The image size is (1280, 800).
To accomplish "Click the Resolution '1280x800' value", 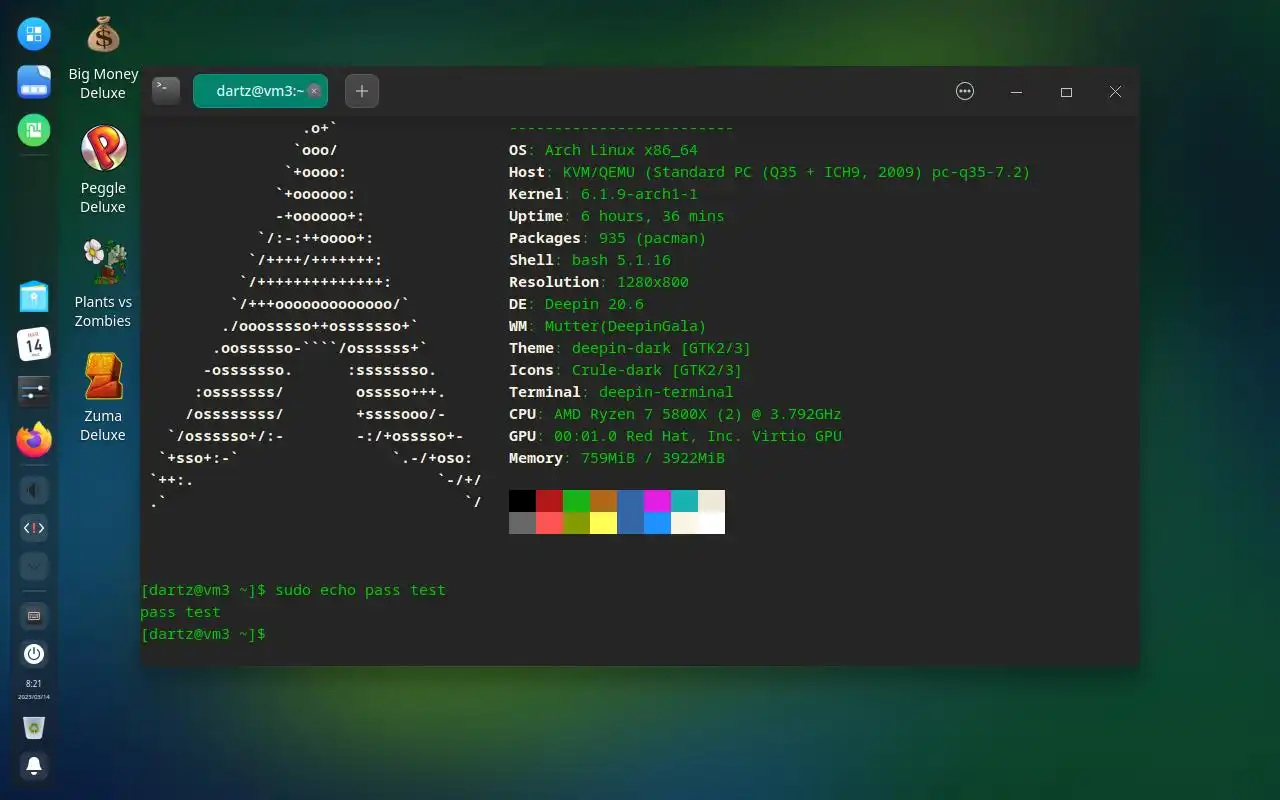I will pos(652,282).
